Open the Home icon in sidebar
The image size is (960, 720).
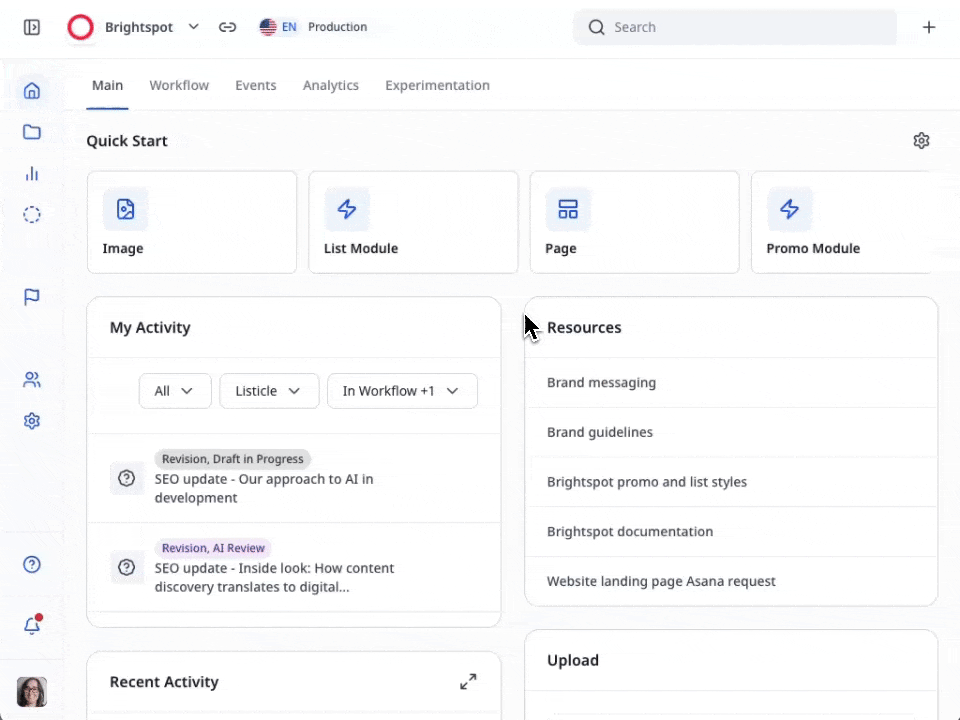pyautogui.click(x=32, y=91)
